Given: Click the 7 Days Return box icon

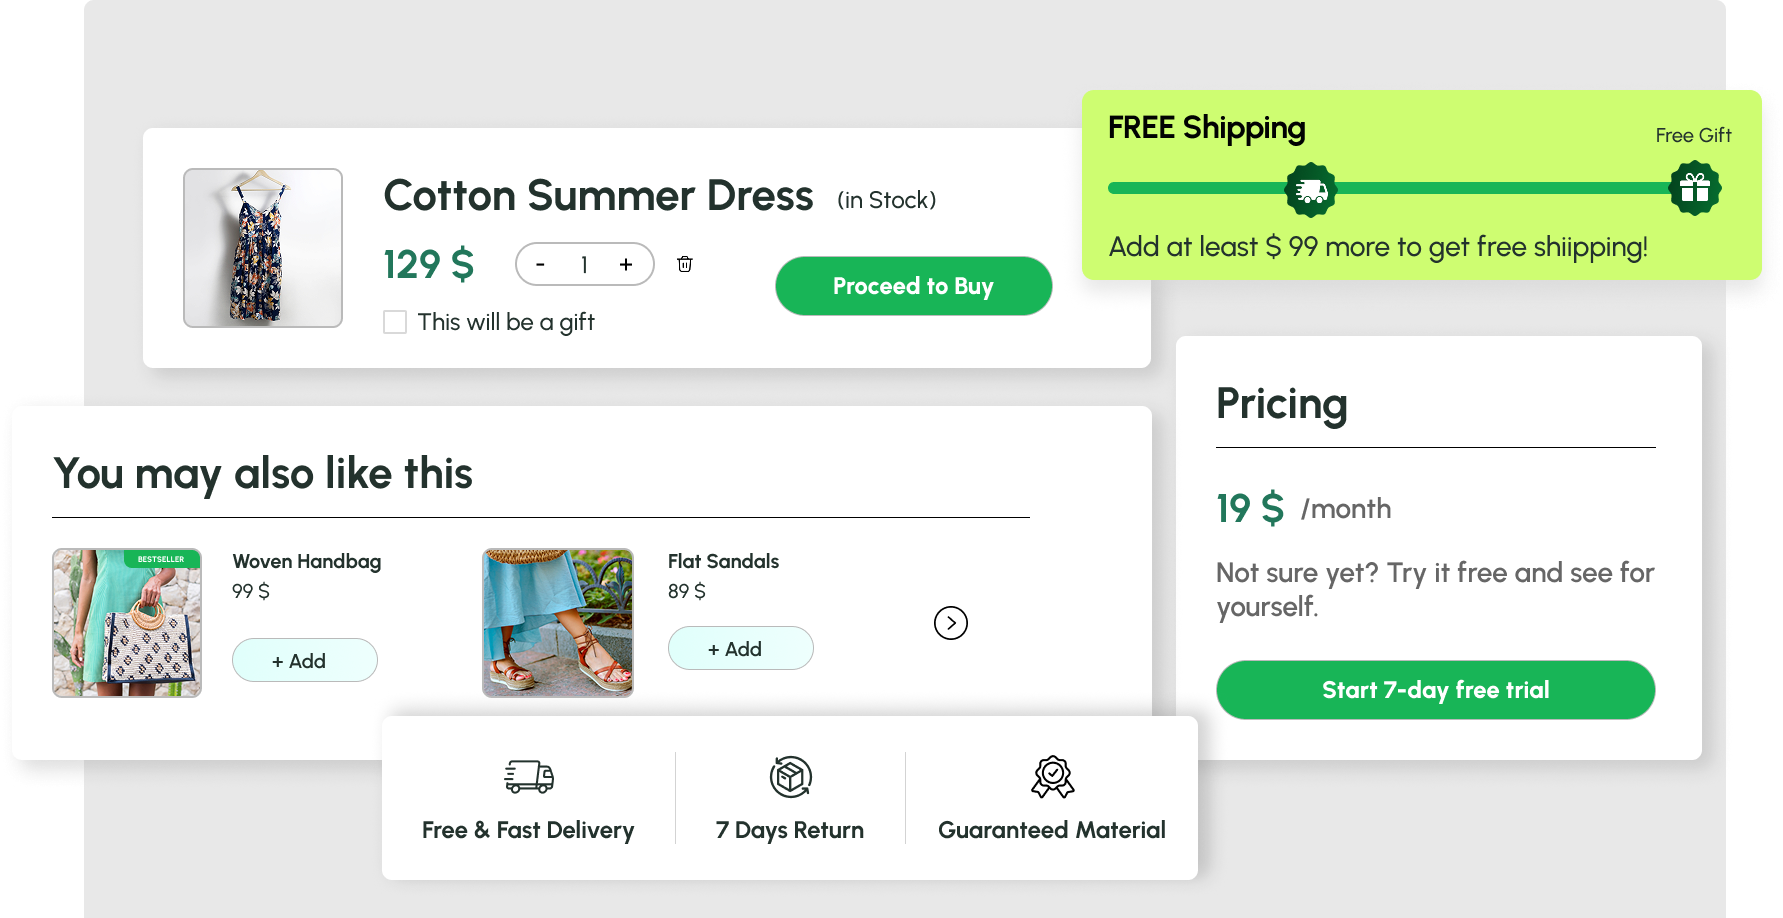Looking at the screenshot, I should (x=790, y=776).
